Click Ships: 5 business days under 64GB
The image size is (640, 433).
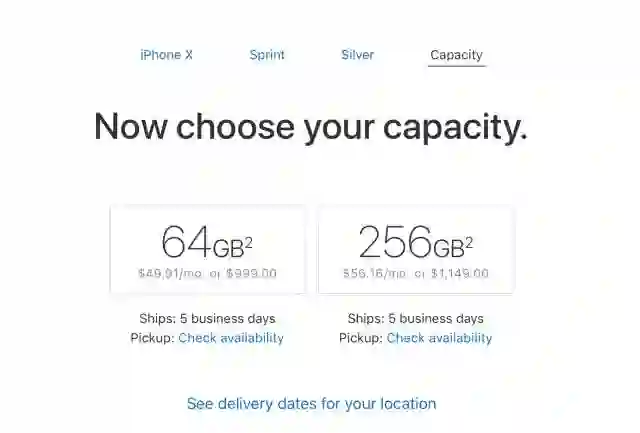[207, 319]
